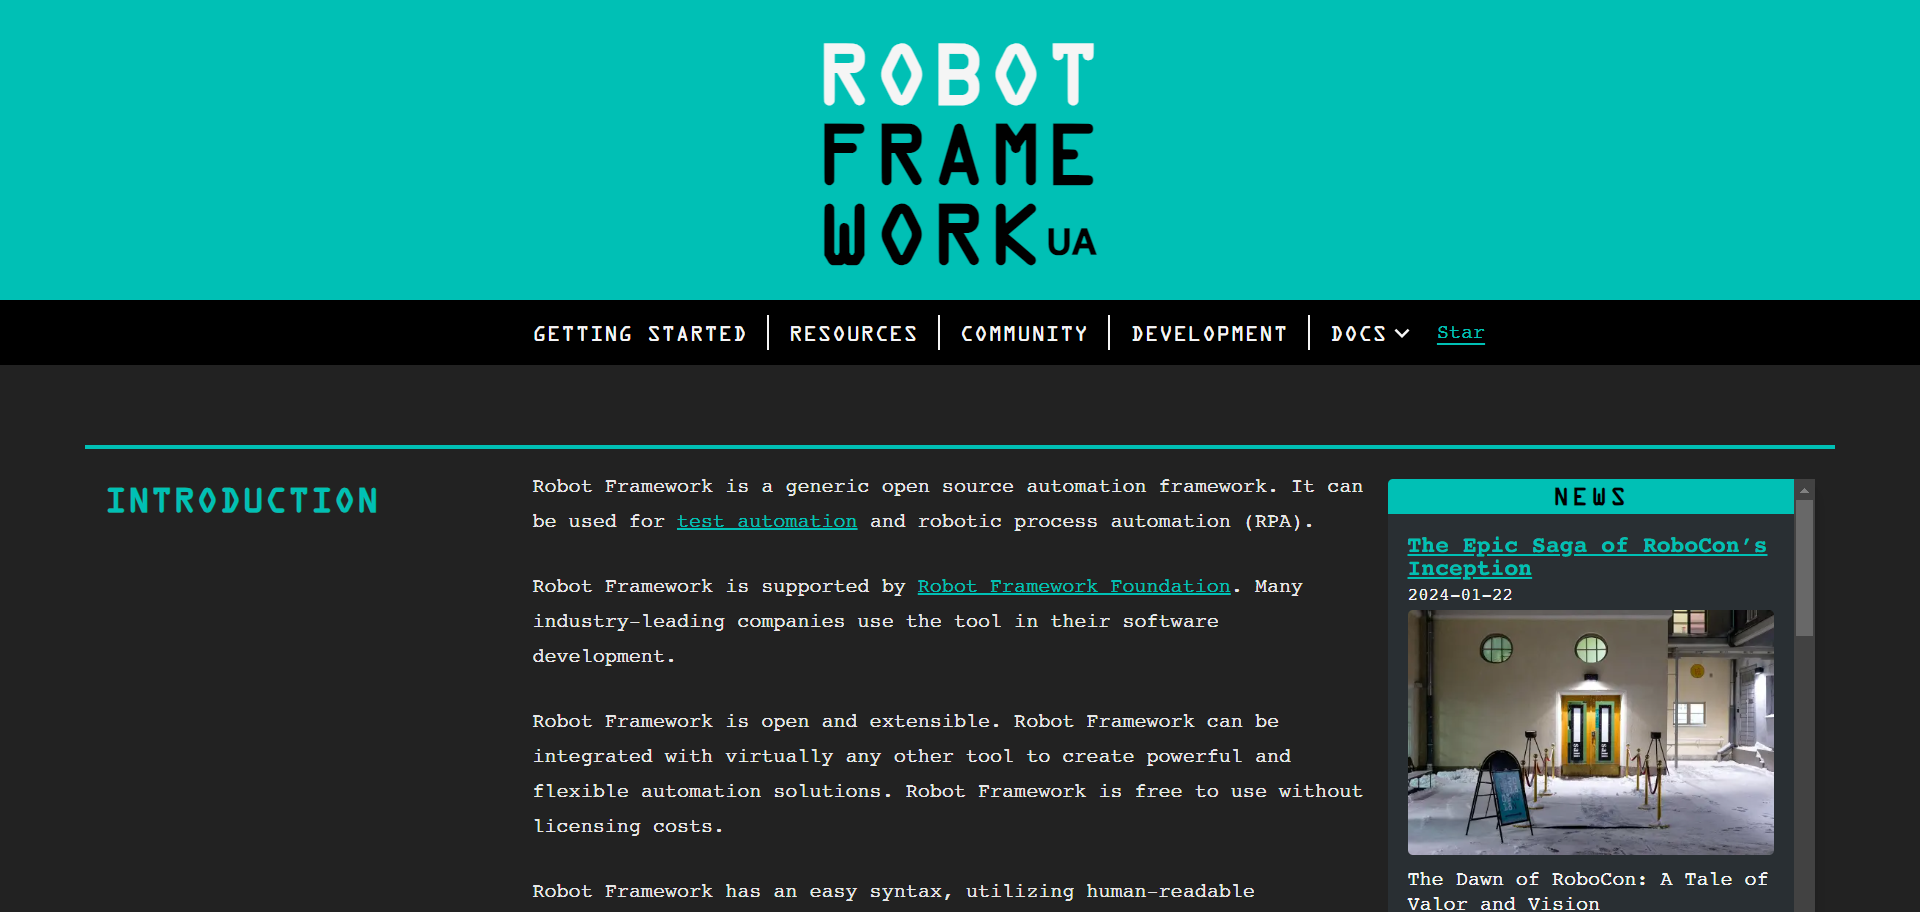Open the Getting Started section

click(640, 333)
